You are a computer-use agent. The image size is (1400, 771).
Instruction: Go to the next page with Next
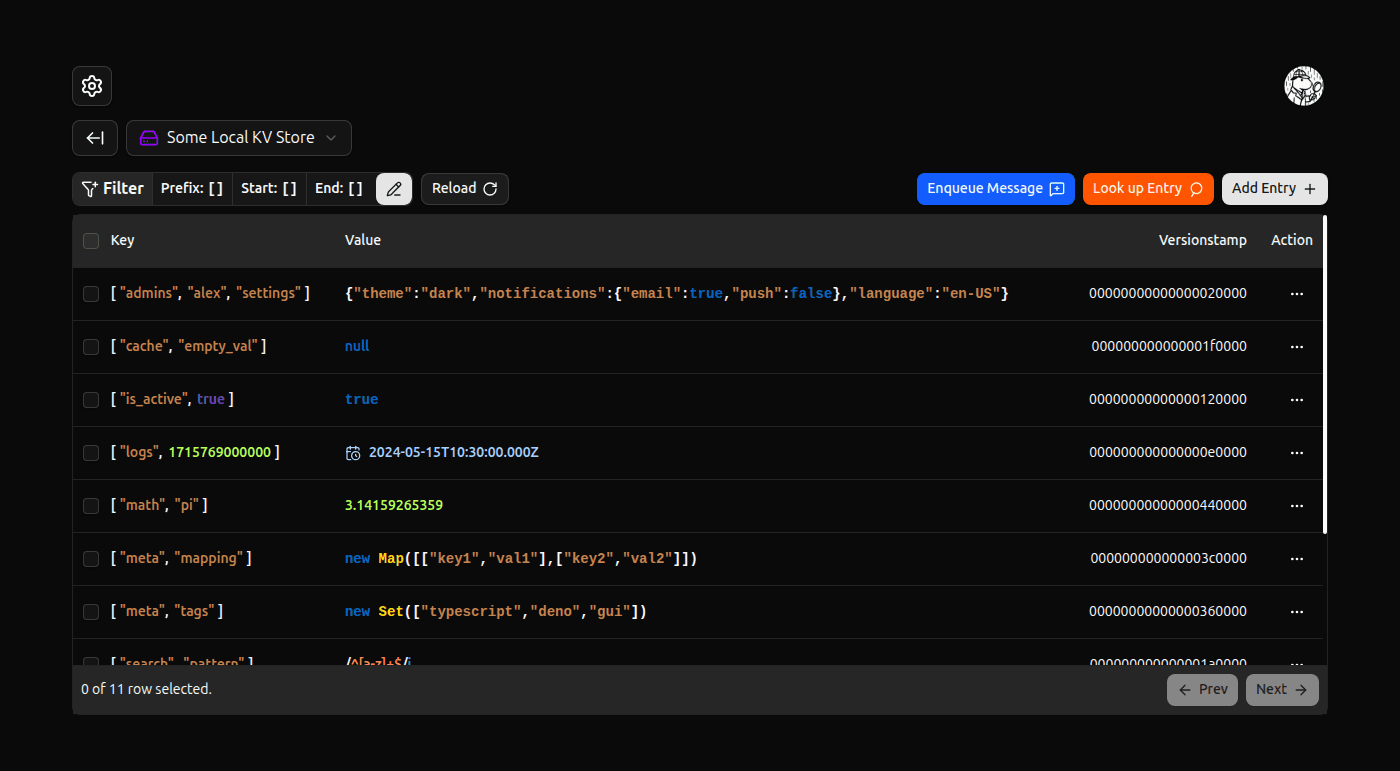click(1281, 689)
